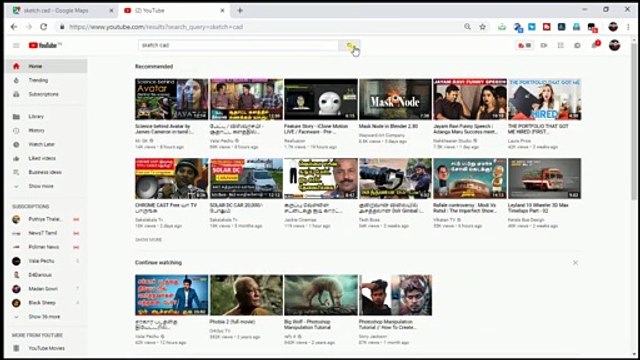Click in the YouTube search field
The height and width of the screenshot is (360, 640).
coord(238,45)
